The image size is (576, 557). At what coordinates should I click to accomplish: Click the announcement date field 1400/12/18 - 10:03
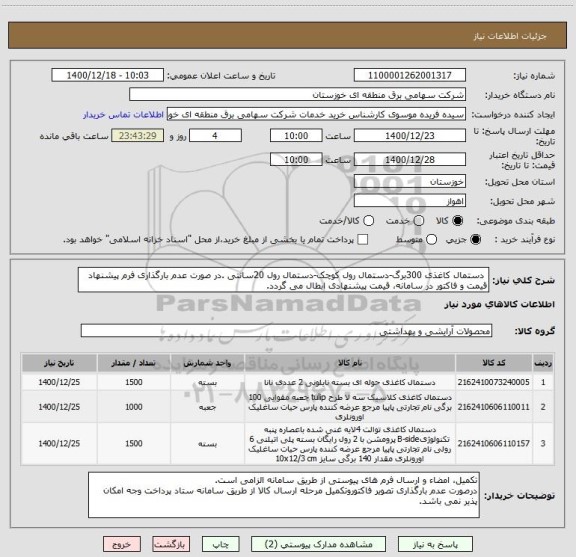pyautogui.click(x=108, y=75)
